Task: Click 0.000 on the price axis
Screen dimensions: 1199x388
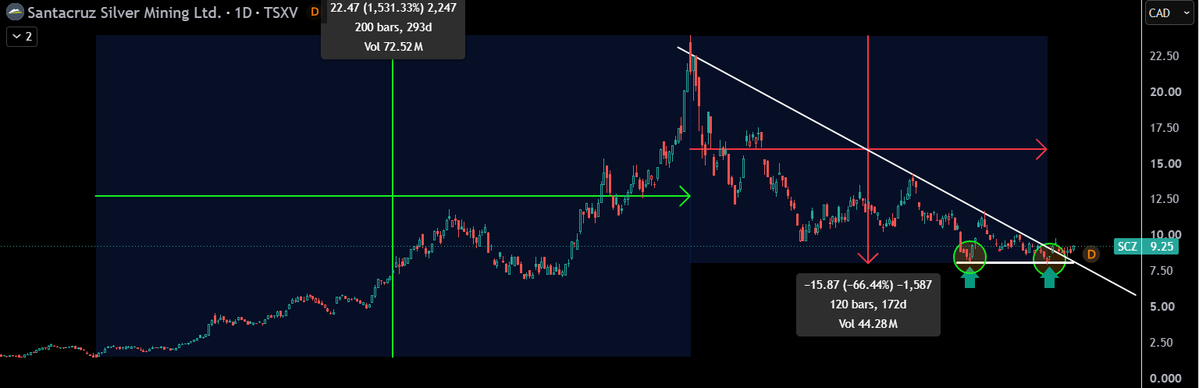Action: (x=1166, y=378)
